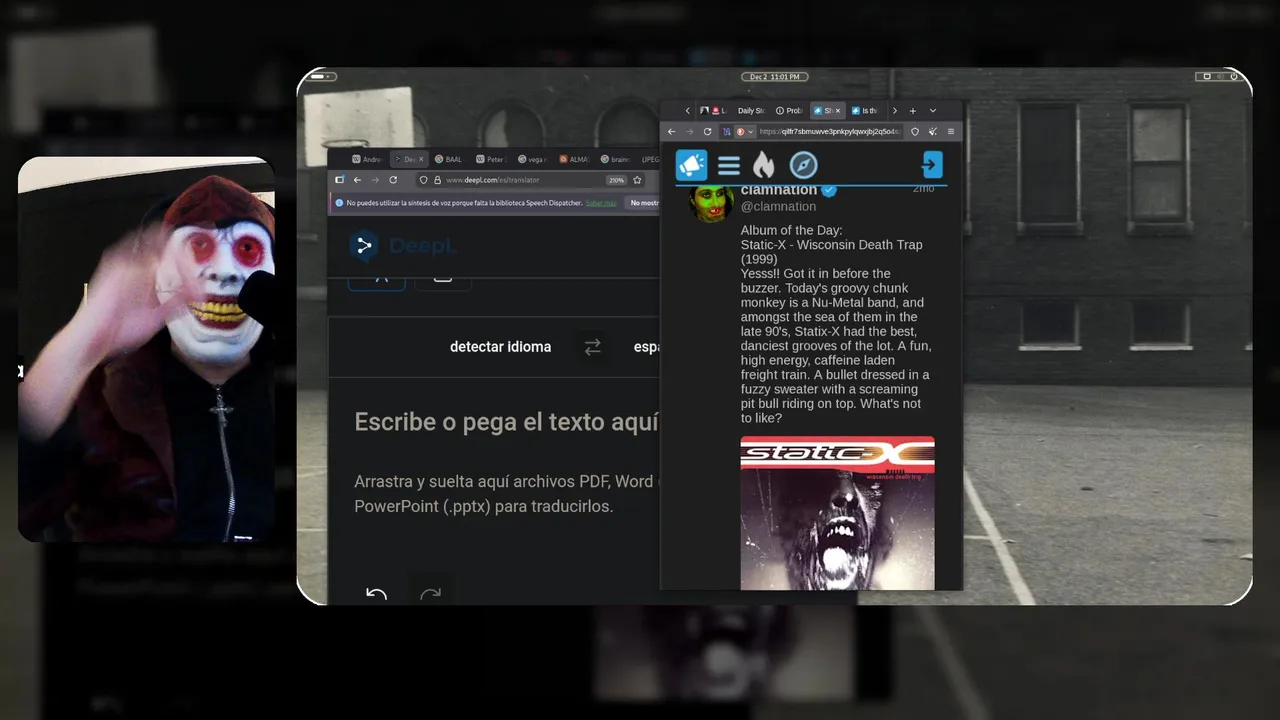The height and width of the screenshot is (720, 1280).
Task: Switch to the JPEG tab
Action: pos(650,159)
